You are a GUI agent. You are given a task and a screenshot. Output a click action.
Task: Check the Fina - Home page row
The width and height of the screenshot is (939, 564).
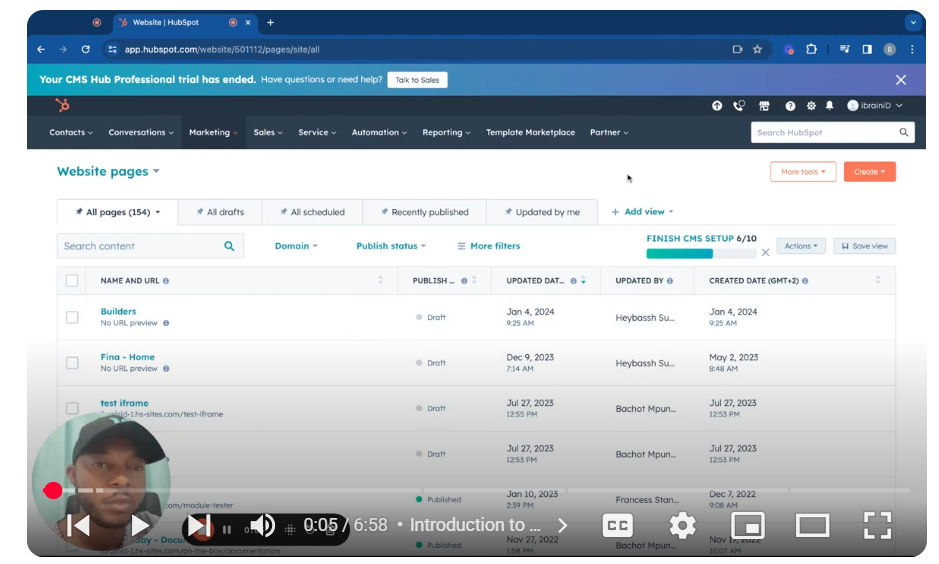pos(72,363)
